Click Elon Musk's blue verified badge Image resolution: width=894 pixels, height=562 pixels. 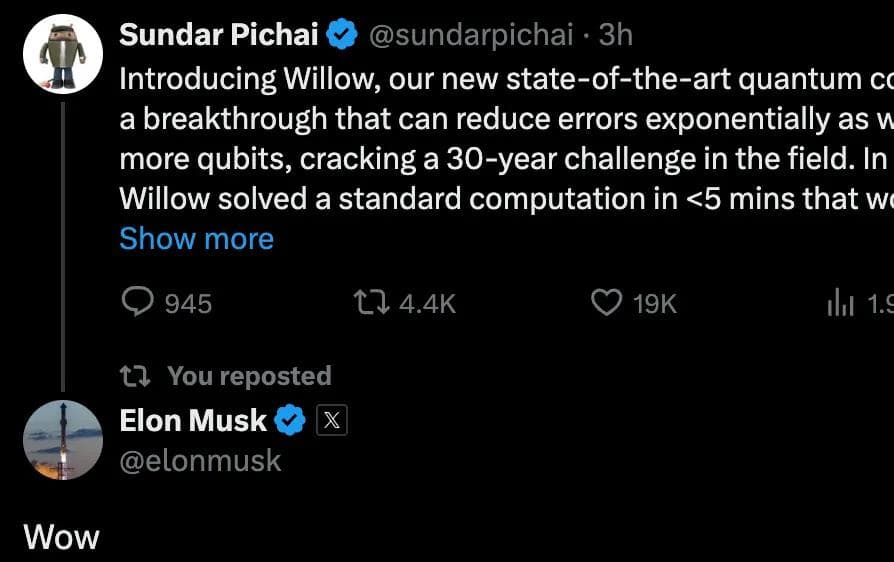tap(290, 421)
